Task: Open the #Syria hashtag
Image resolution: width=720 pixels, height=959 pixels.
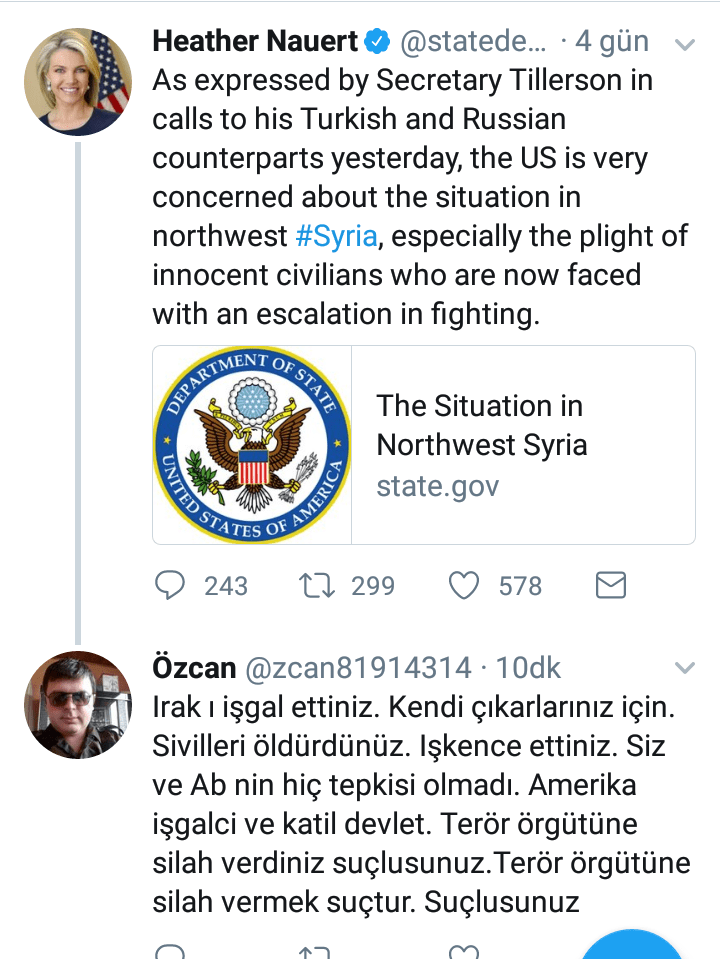Action: (x=337, y=236)
